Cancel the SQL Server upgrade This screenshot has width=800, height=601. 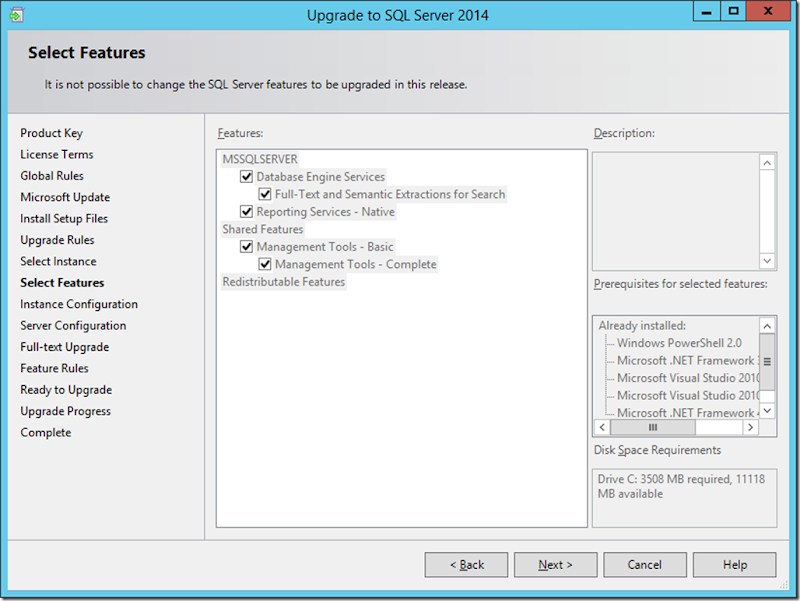coord(645,565)
